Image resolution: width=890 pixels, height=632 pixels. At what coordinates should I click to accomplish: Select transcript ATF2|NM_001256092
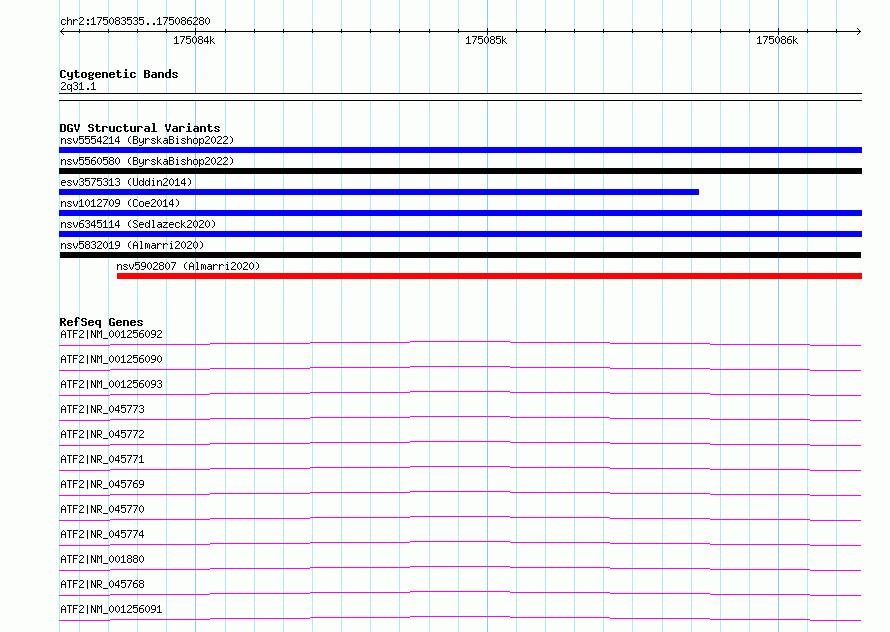coord(111,334)
